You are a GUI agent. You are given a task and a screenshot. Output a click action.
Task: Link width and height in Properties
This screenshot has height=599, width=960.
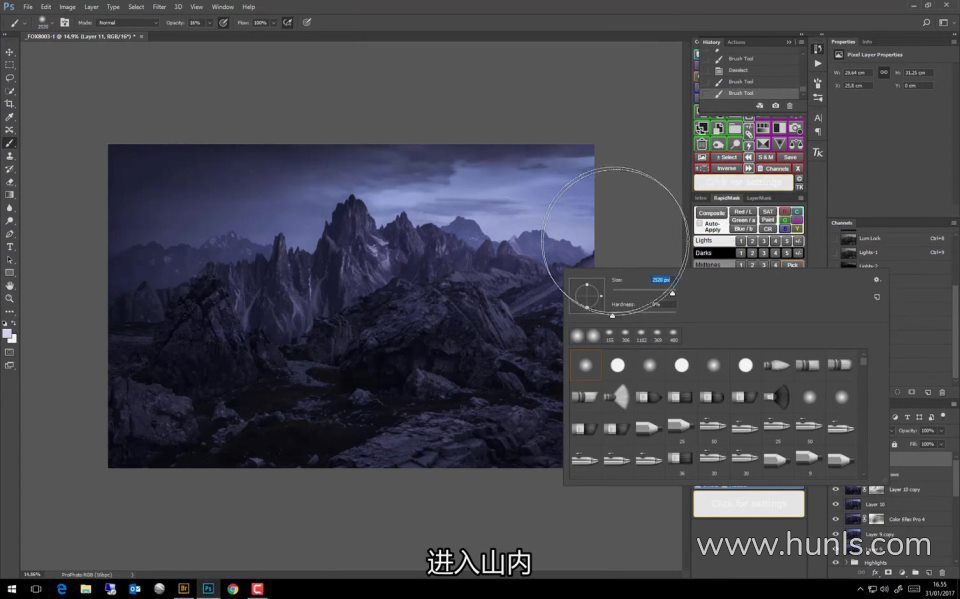click(883, 72)
